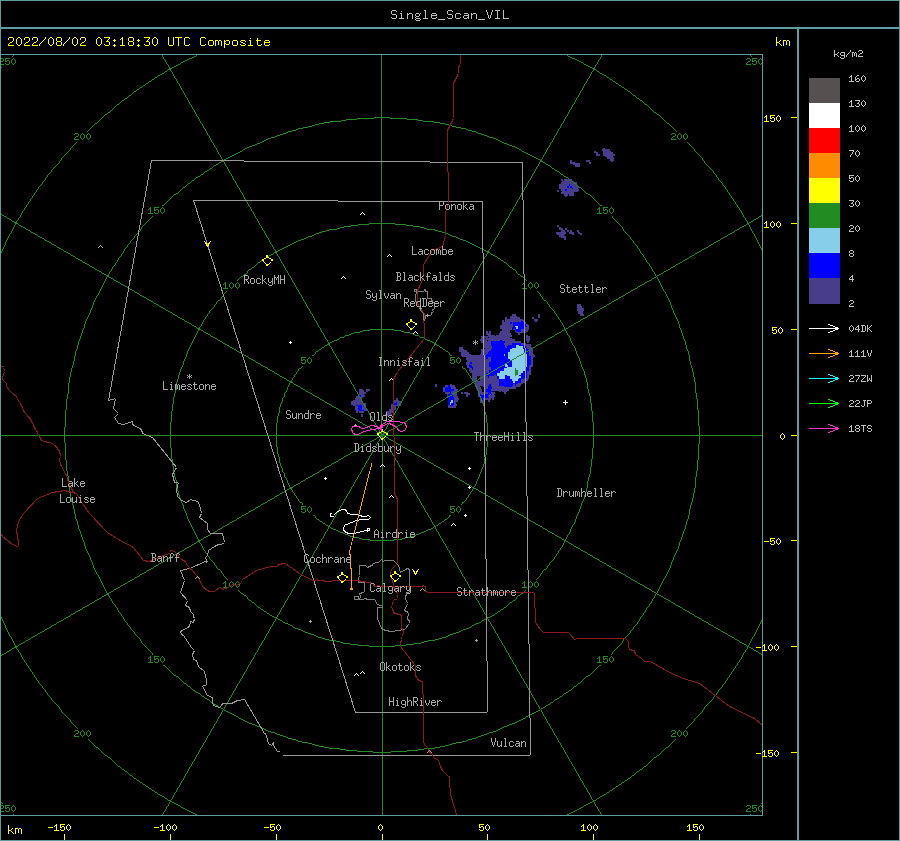Click the 2022/08/02 03:18:30 UTC Composite timestamp

click(138, 42)
